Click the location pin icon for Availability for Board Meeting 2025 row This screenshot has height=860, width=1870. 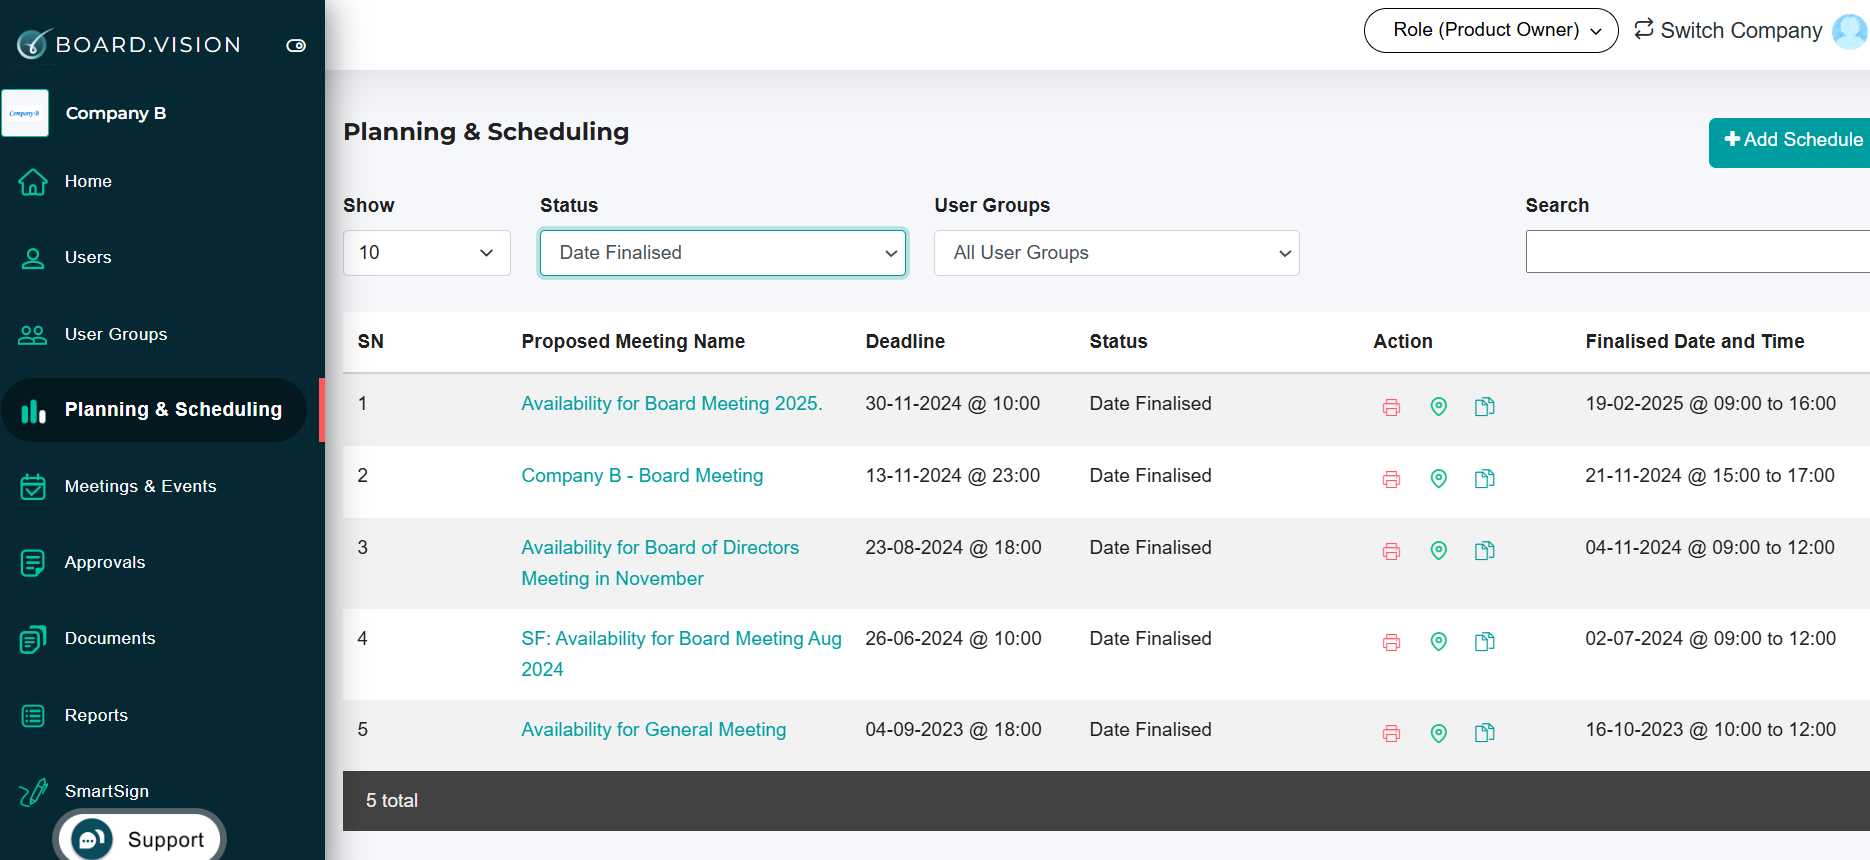pos(1438,406)
